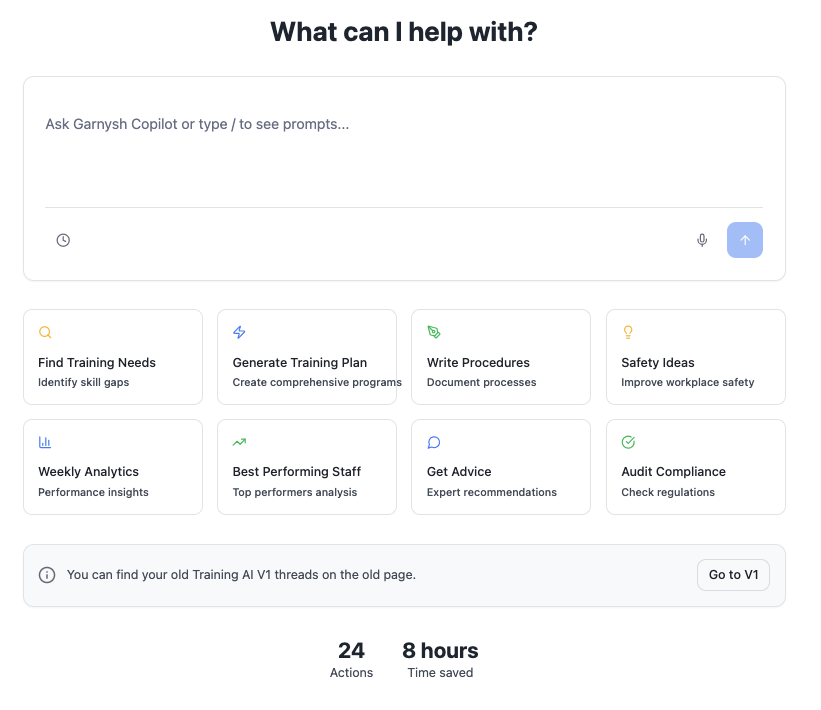Click the trending arrow icon on Best Performing Staff

(x=239, y=442)
